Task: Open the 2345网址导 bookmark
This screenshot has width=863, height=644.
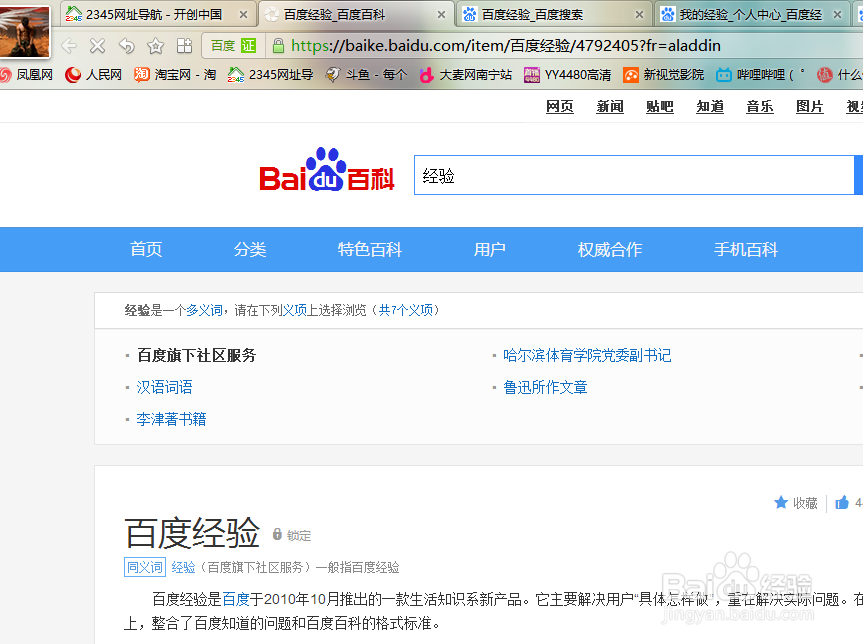Action: pyautogui.click(x=270, y=74)
